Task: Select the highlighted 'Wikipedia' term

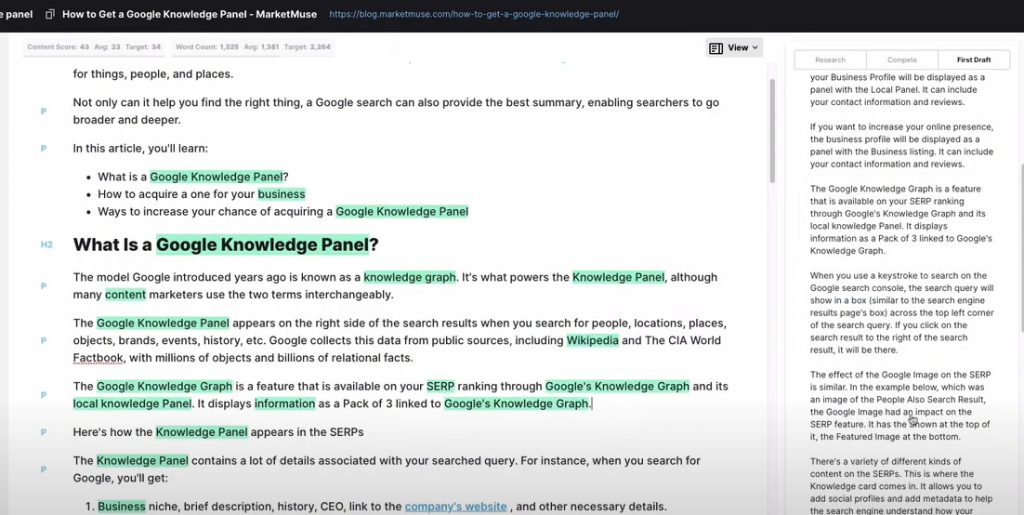Action: pos(592,341)
